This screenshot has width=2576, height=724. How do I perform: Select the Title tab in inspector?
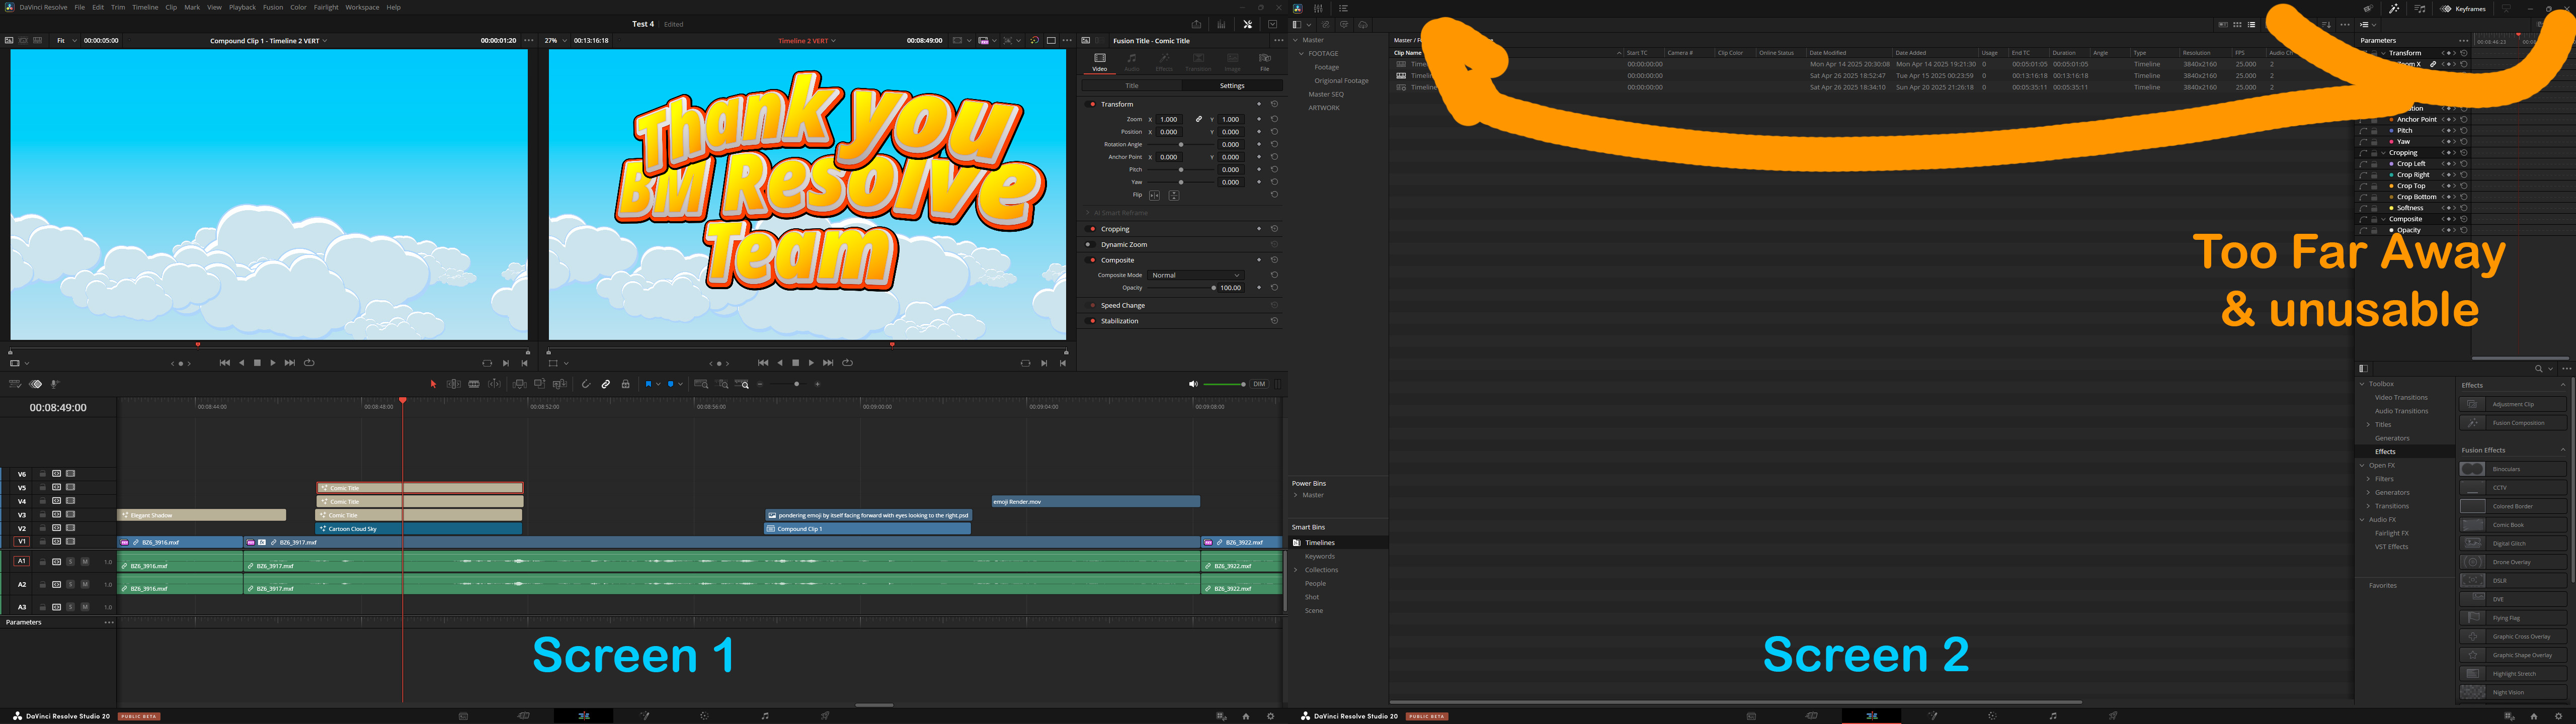(x=1132, y=86)
